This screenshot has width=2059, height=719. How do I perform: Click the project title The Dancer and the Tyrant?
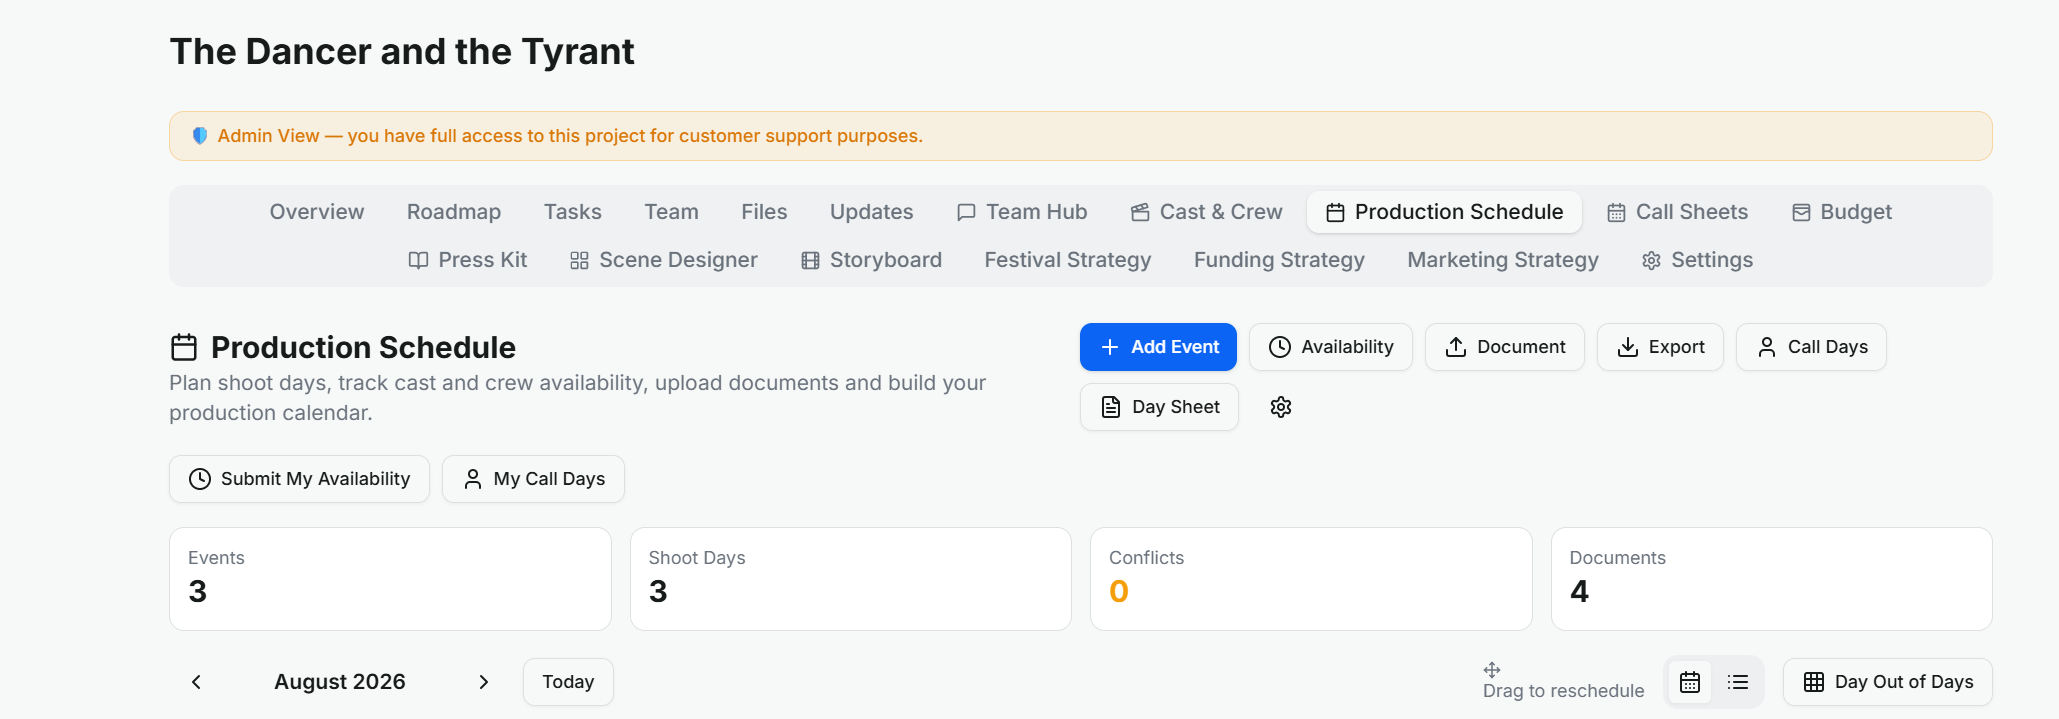pos(402,51)
